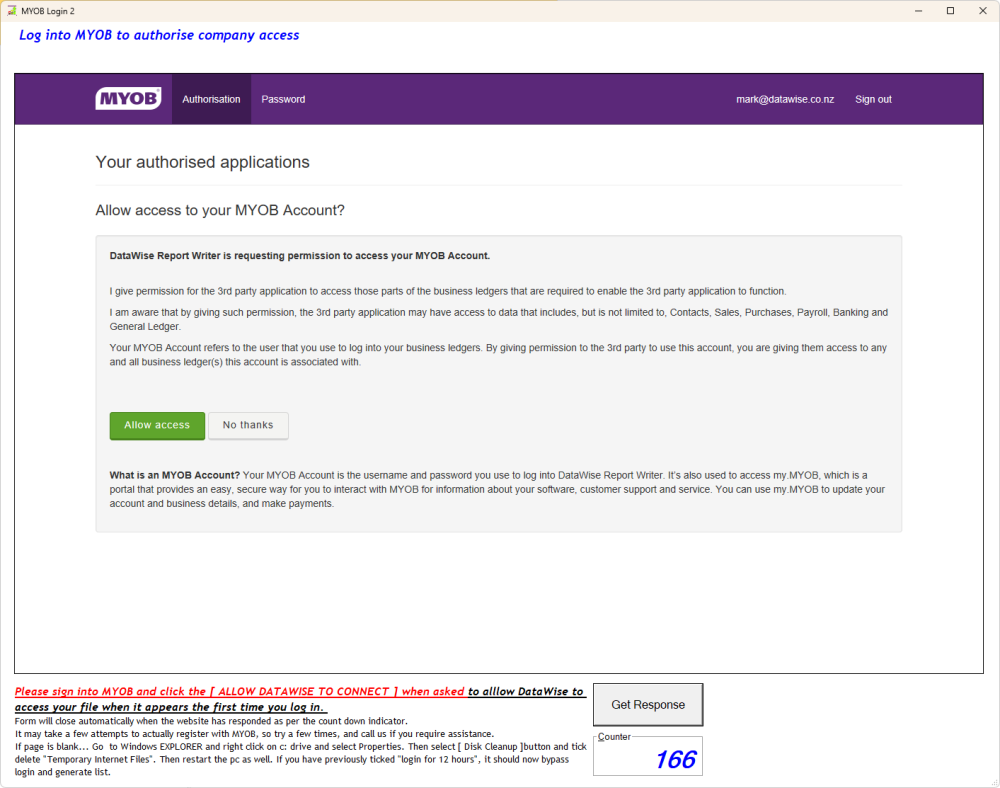The width and height of the screenshot is (1000, 788).
Task: Close the MYOB Login 2 window
Action: click(983, 11)
